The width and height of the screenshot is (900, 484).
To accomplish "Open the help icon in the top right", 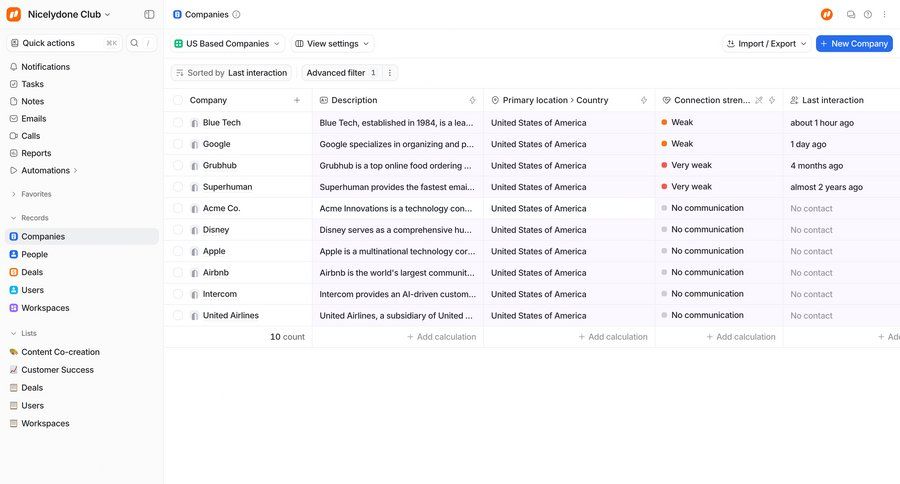I will pos(868,14).
